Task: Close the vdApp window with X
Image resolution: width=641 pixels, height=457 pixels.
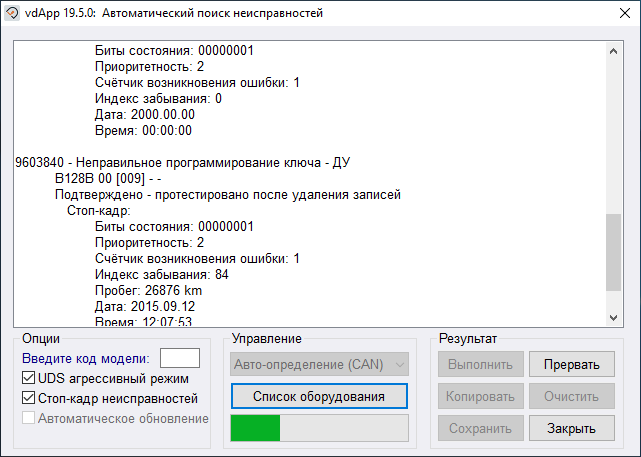Action: point(618,14)
